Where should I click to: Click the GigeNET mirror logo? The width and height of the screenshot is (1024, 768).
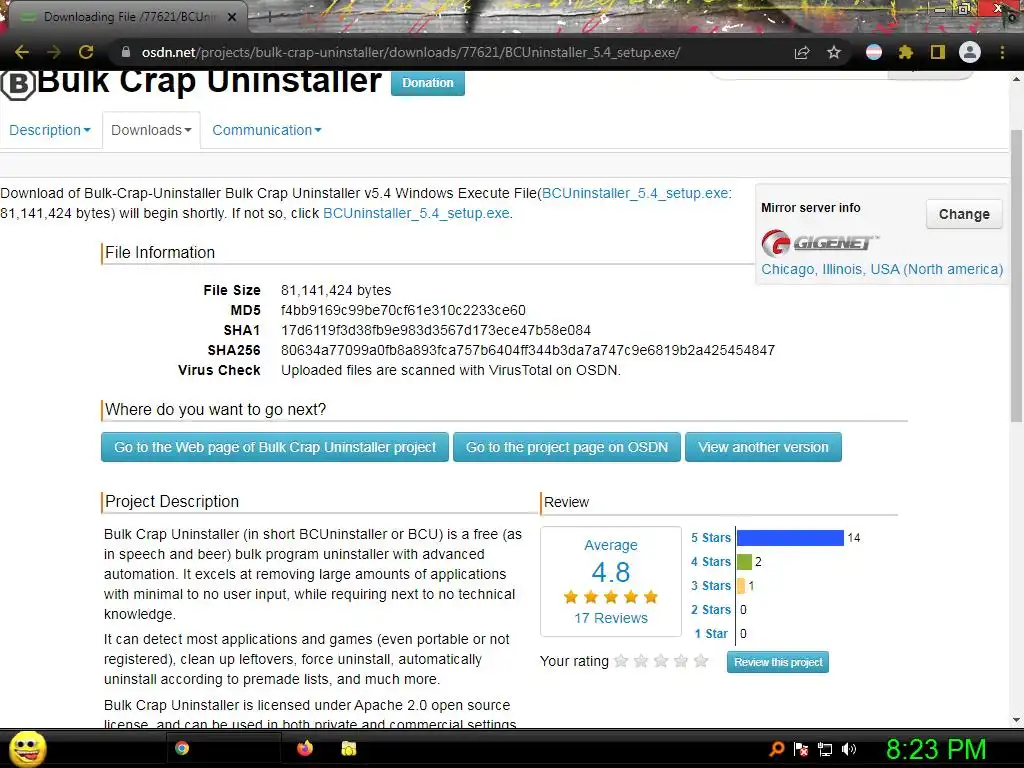(x=820, y=244)
